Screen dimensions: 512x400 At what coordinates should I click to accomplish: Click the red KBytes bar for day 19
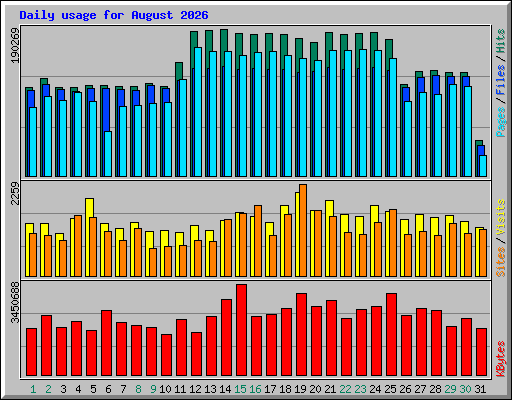point(302,335)
